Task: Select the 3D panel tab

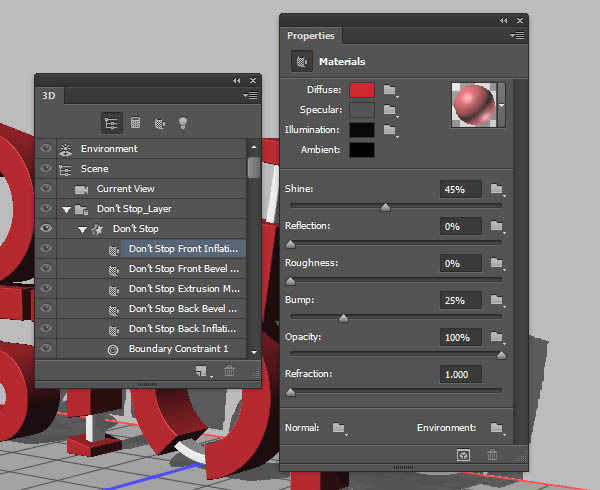Action: (x=49, y=96)
